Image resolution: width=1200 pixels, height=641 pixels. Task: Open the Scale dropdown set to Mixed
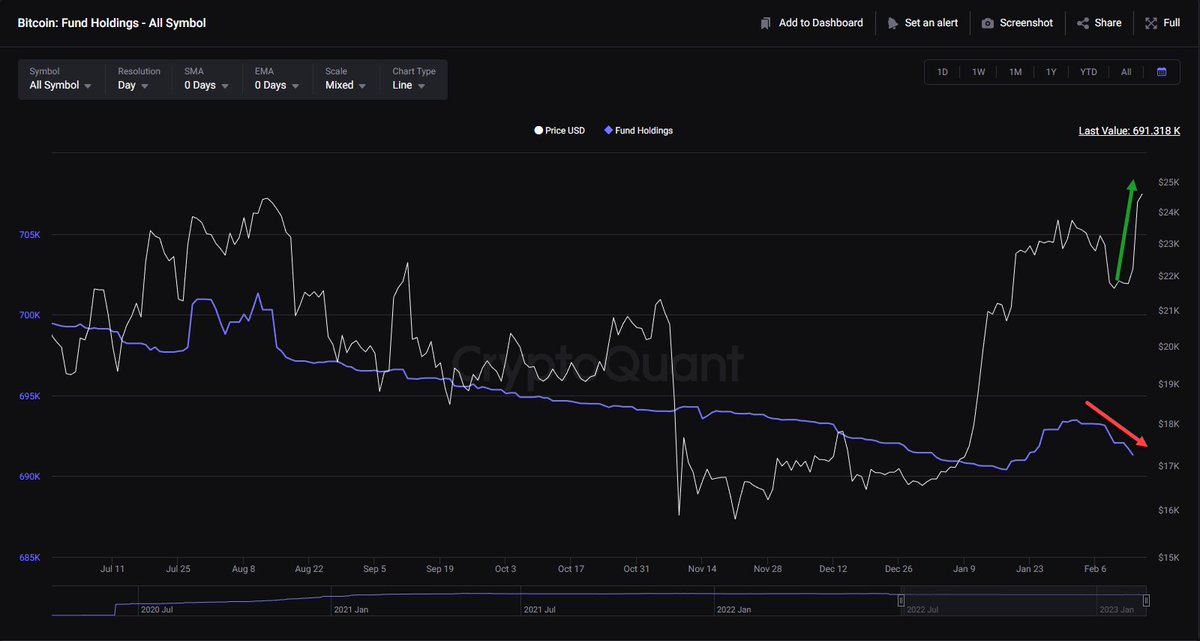point(345,79)
